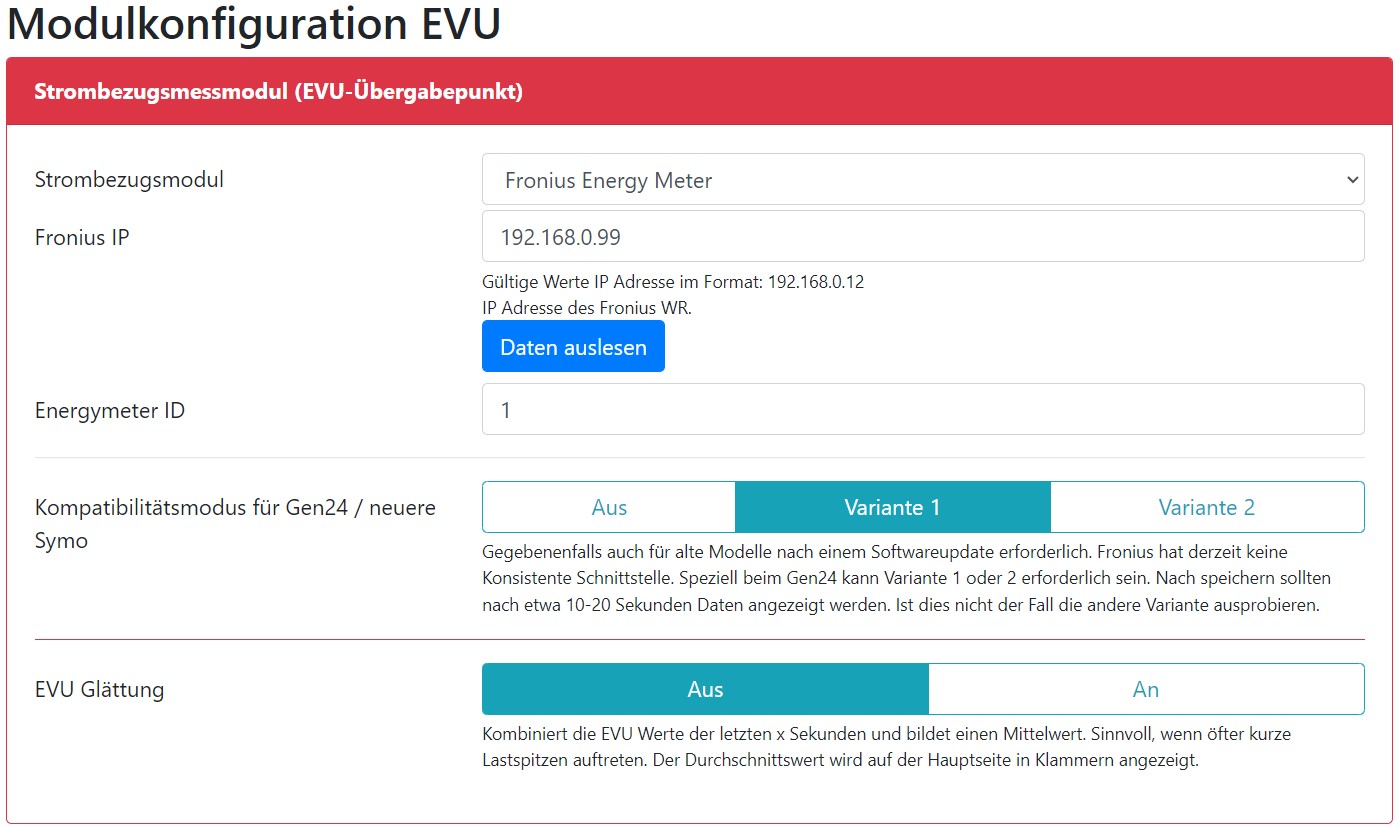Click the IP Adresse des Fronius WR hint
1399x827 pixels.
pos(587,308)
